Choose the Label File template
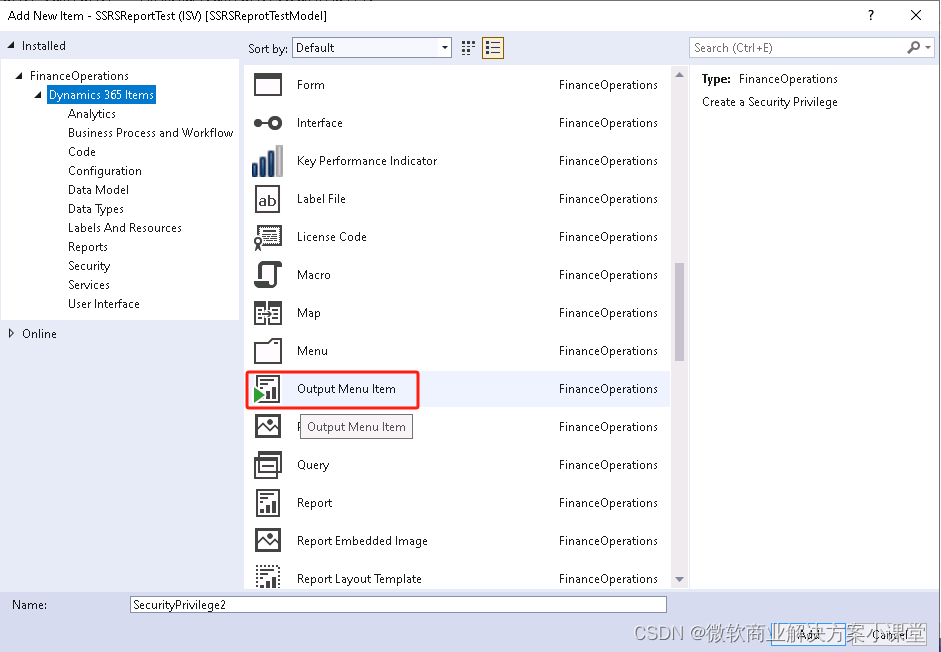The image size is (941, 652). 457,199
